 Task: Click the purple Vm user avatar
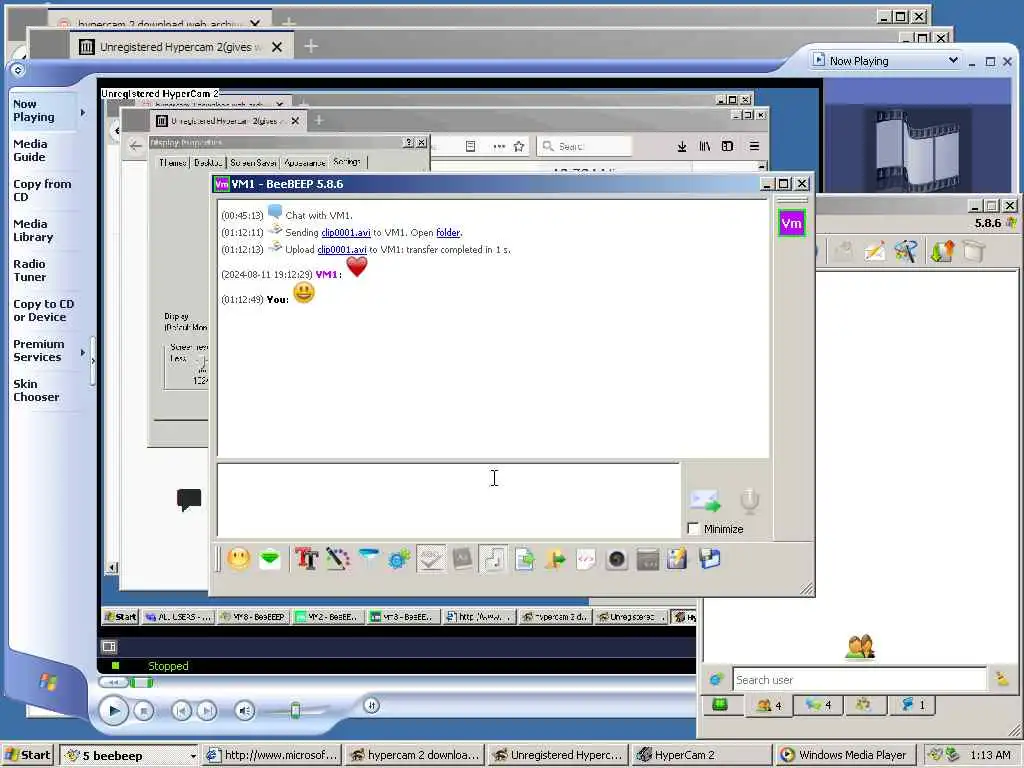[792, 223]
